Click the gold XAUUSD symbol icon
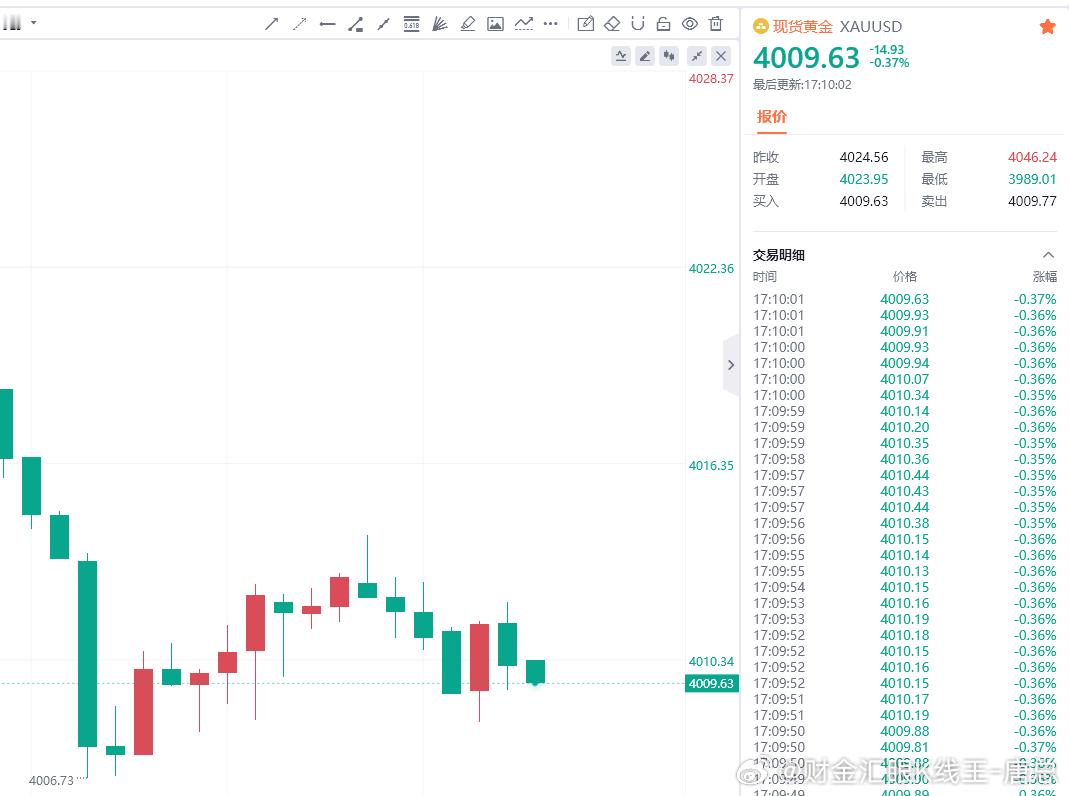 click(760, 27)
